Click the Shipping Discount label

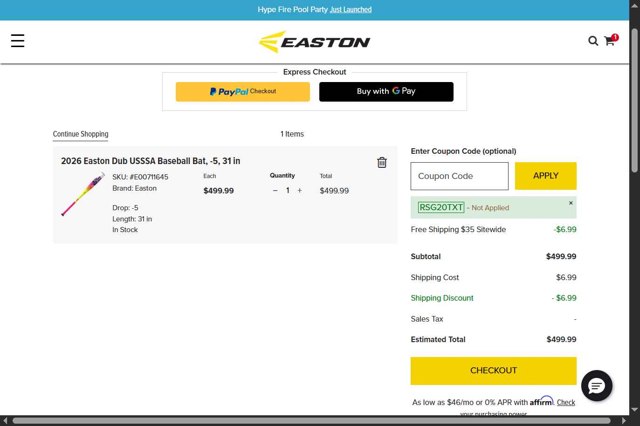(x=442, y=298)
